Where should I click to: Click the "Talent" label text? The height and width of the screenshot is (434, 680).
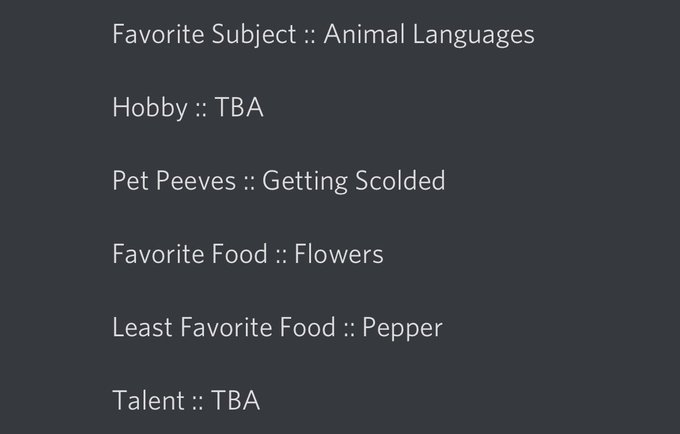tap(148, 401)
